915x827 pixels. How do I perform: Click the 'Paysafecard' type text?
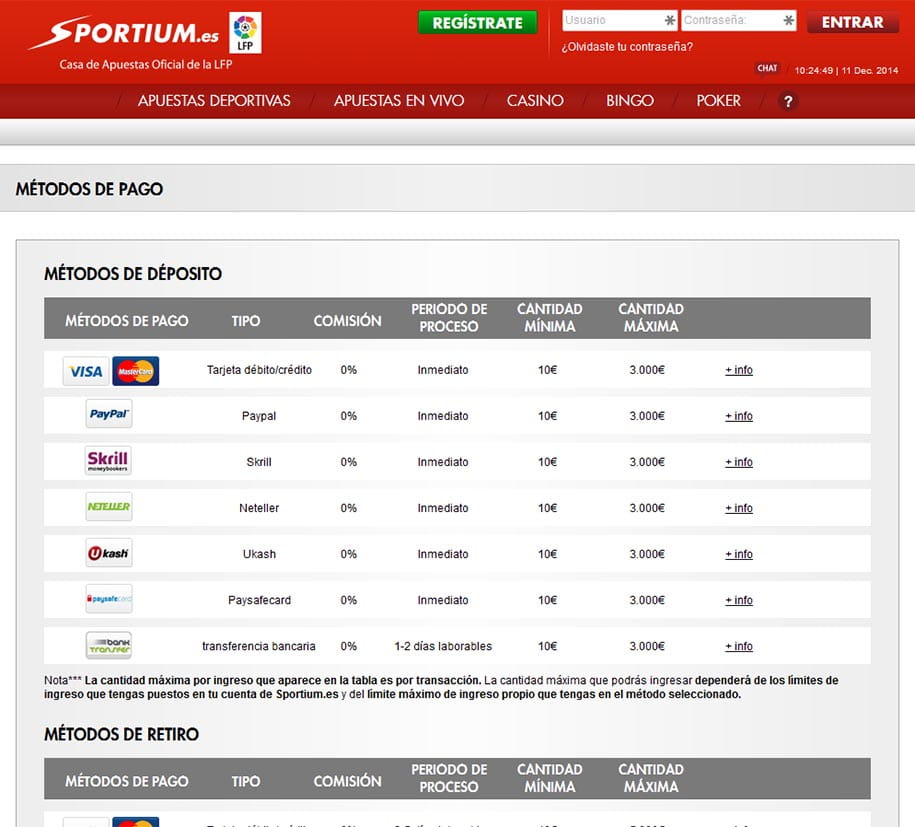point(259,601)
